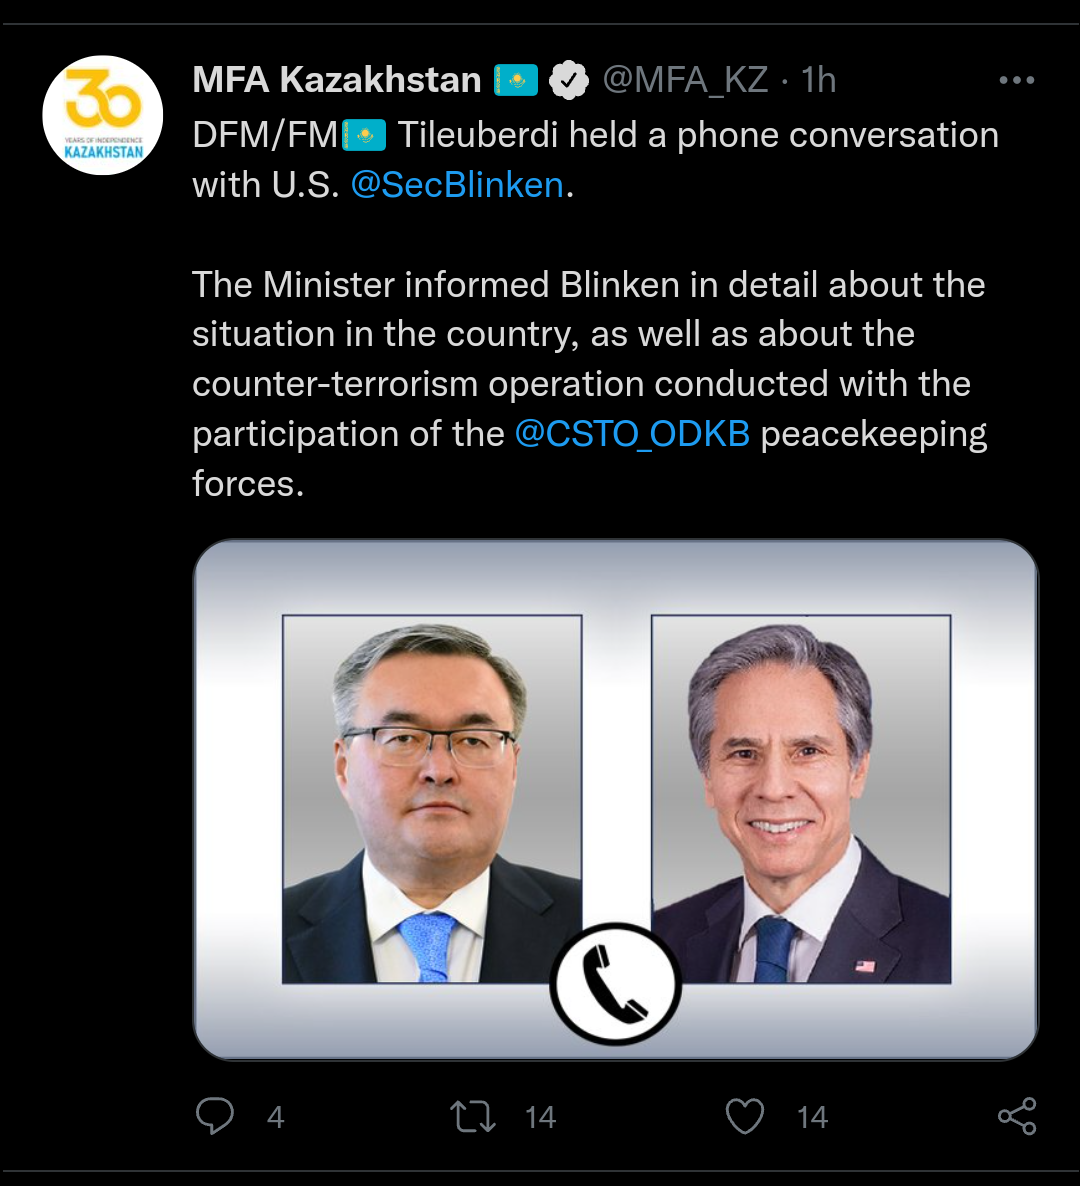Screen dimensions: 1080x1186
Task: Click the phone handset icon in the image
Action: click(615, 983)
